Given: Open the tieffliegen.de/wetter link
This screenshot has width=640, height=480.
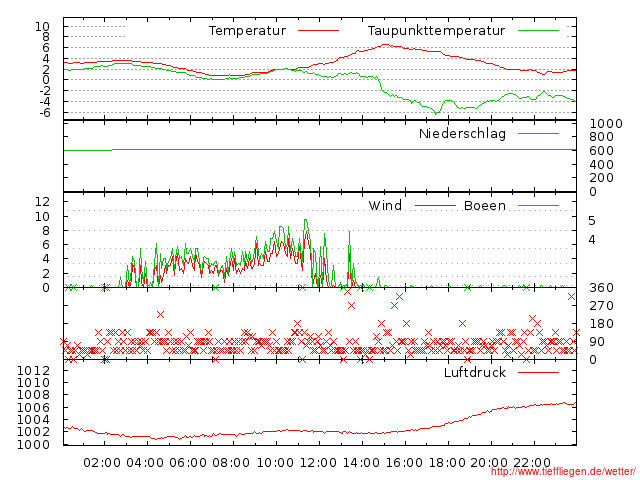Looking at the screenshot, I should [563, 471].
